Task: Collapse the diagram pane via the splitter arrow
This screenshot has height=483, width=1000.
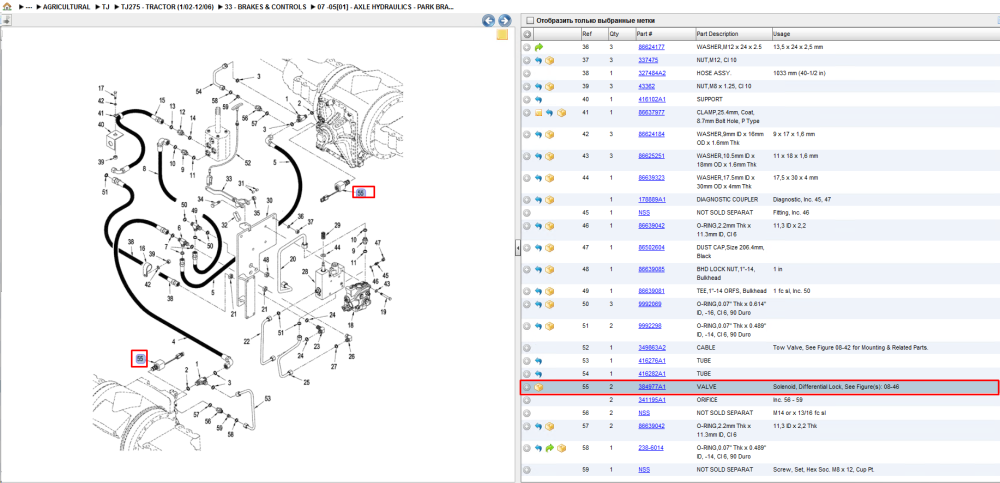Action: pyautogui.click(x=518, y=248)
